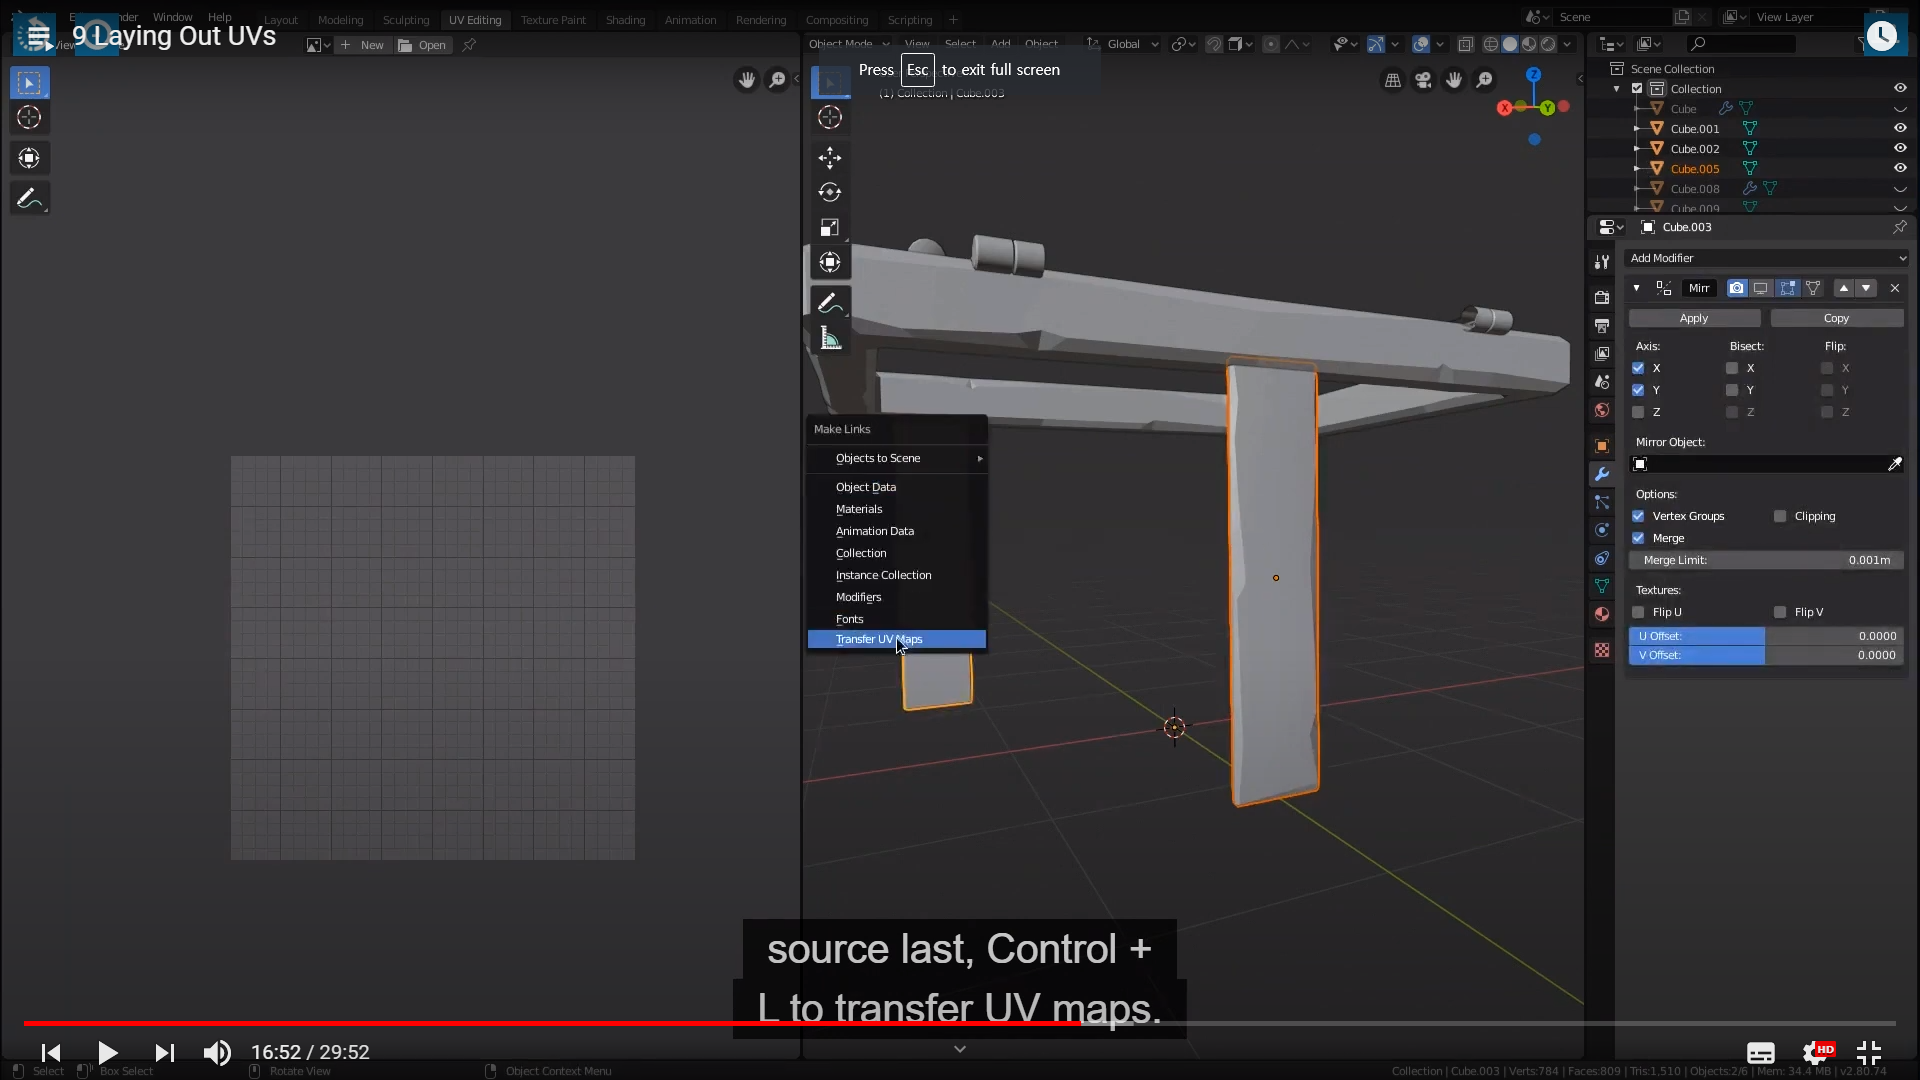Screen dimensions: 1920x1080
Task: Click the eyedropper next to Mirror Object
Action: pyautogui.click(x=1894, y=464)
